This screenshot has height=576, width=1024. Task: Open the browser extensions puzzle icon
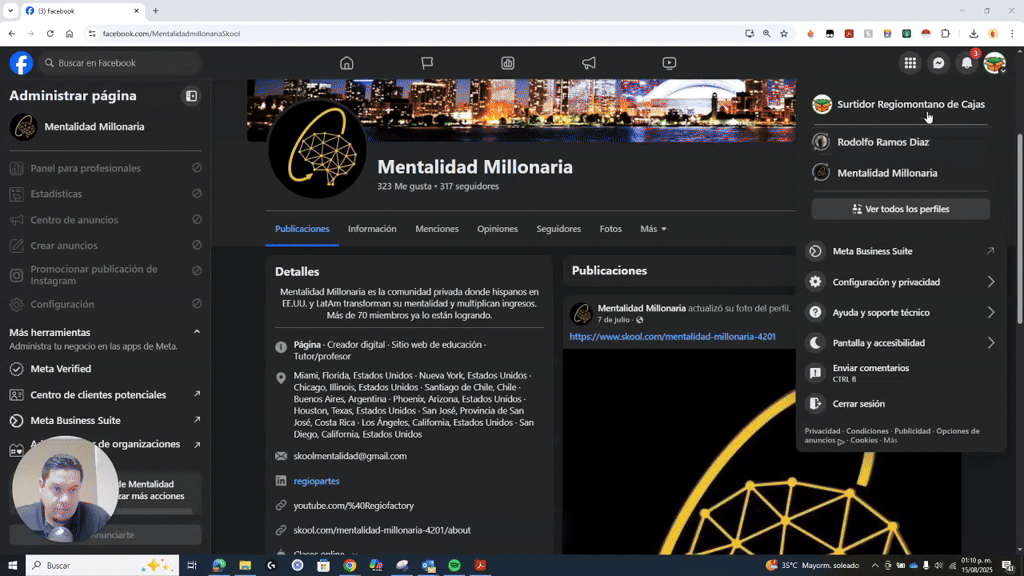tap(945, 33)
